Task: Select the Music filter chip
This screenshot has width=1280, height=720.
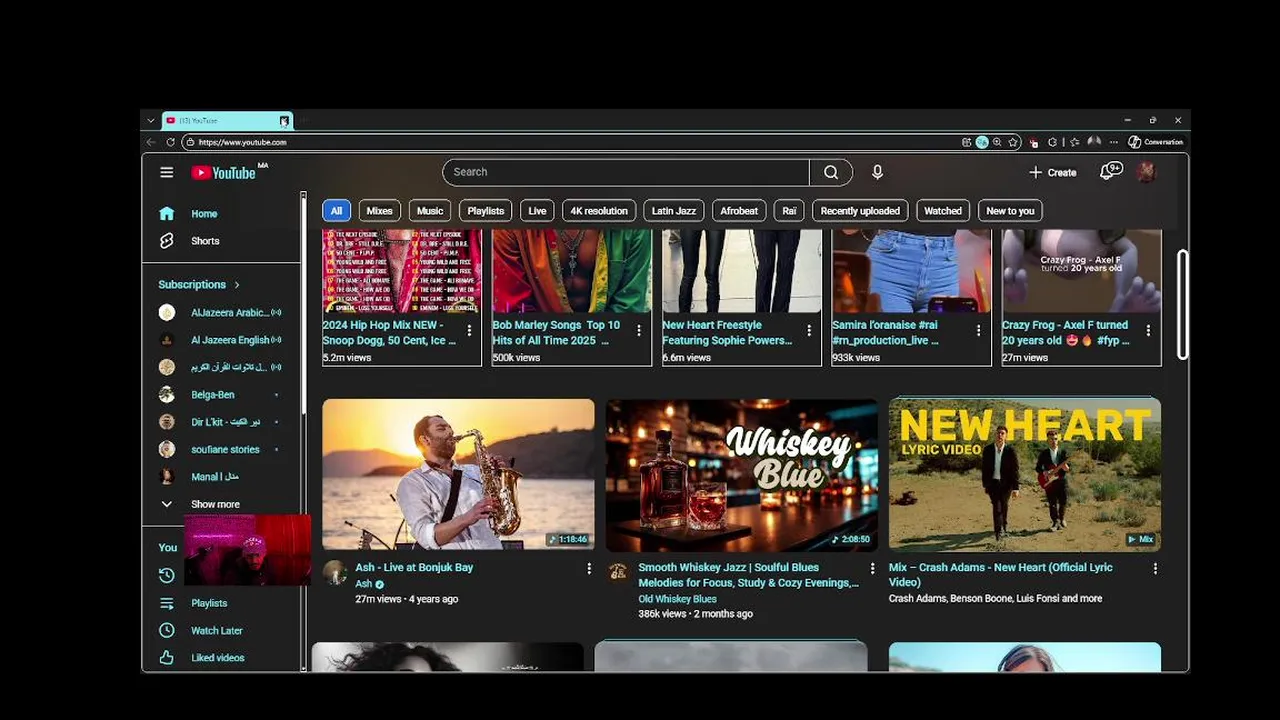Action: (x=430, y=211)
